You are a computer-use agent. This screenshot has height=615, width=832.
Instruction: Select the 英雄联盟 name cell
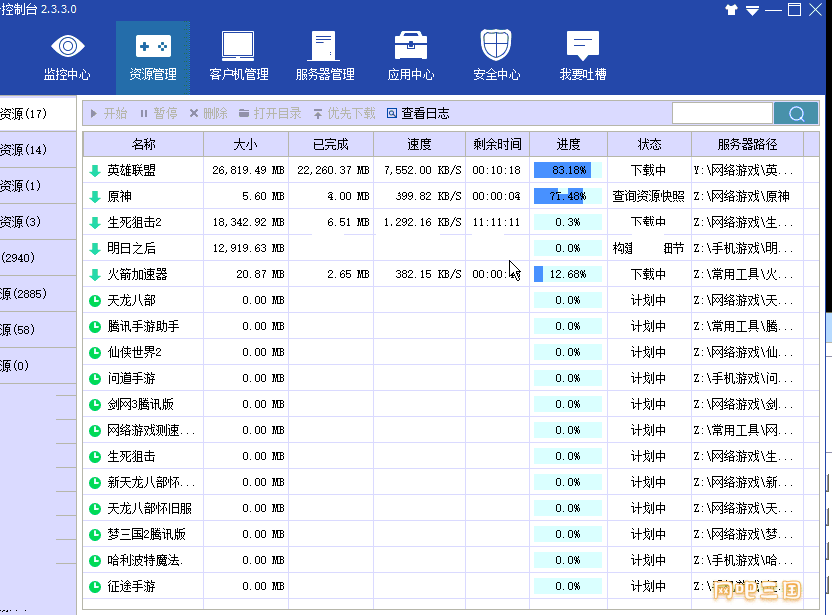pos(132,170)
